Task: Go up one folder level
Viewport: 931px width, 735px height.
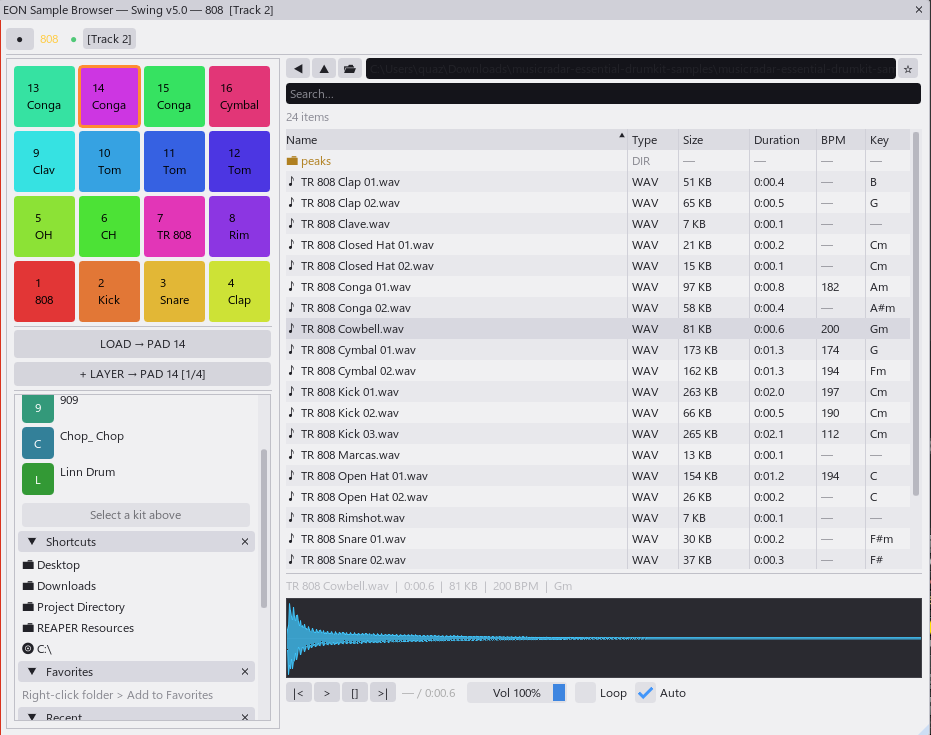Action: coord(324,68)
